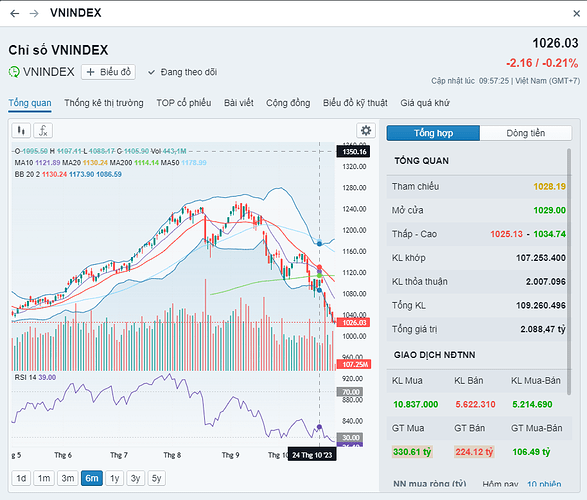Set chart range to 6m
The height and width of the screenshot is (500, 587).
click(92, 478)
